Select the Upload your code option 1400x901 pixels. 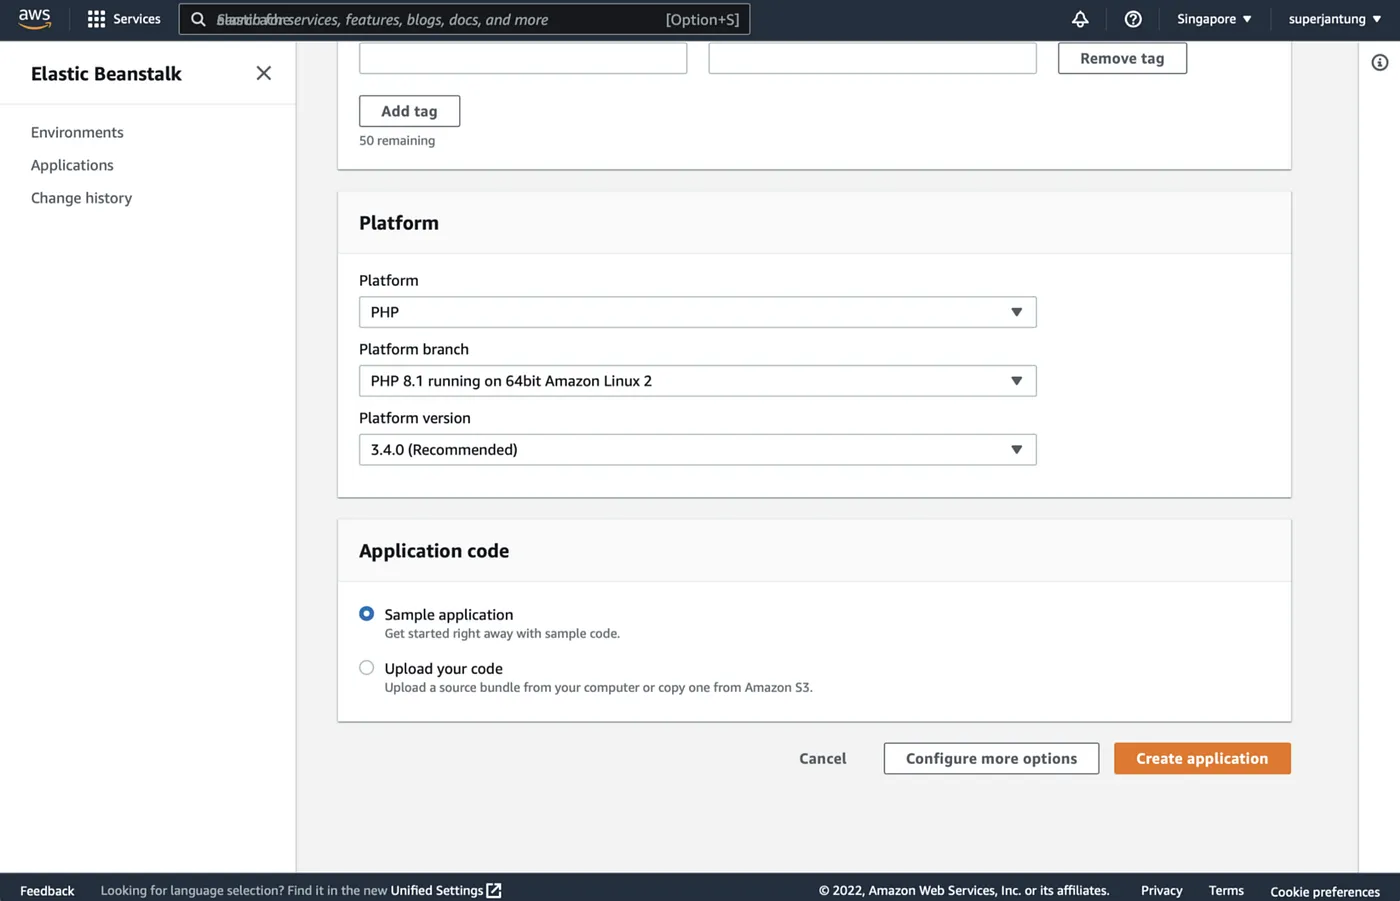(367, 668)
